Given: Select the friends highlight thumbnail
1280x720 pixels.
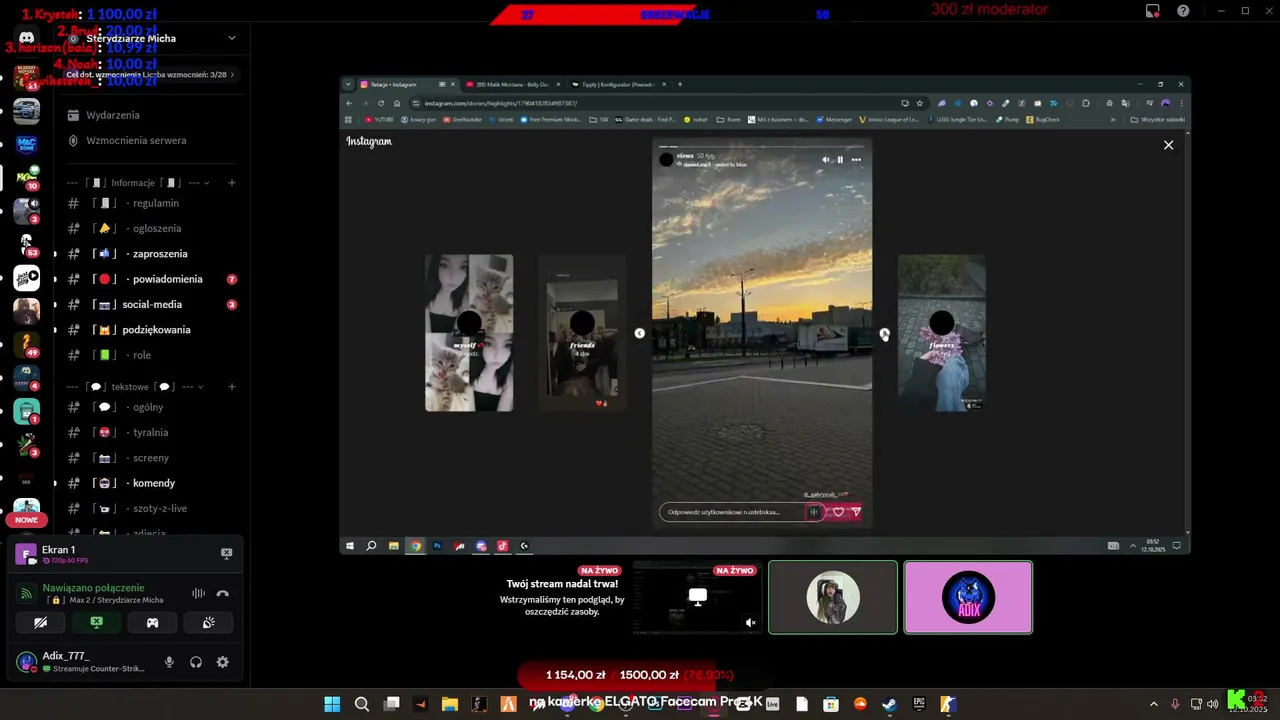Looking at the screenshot, I should [x=582, y=332].
